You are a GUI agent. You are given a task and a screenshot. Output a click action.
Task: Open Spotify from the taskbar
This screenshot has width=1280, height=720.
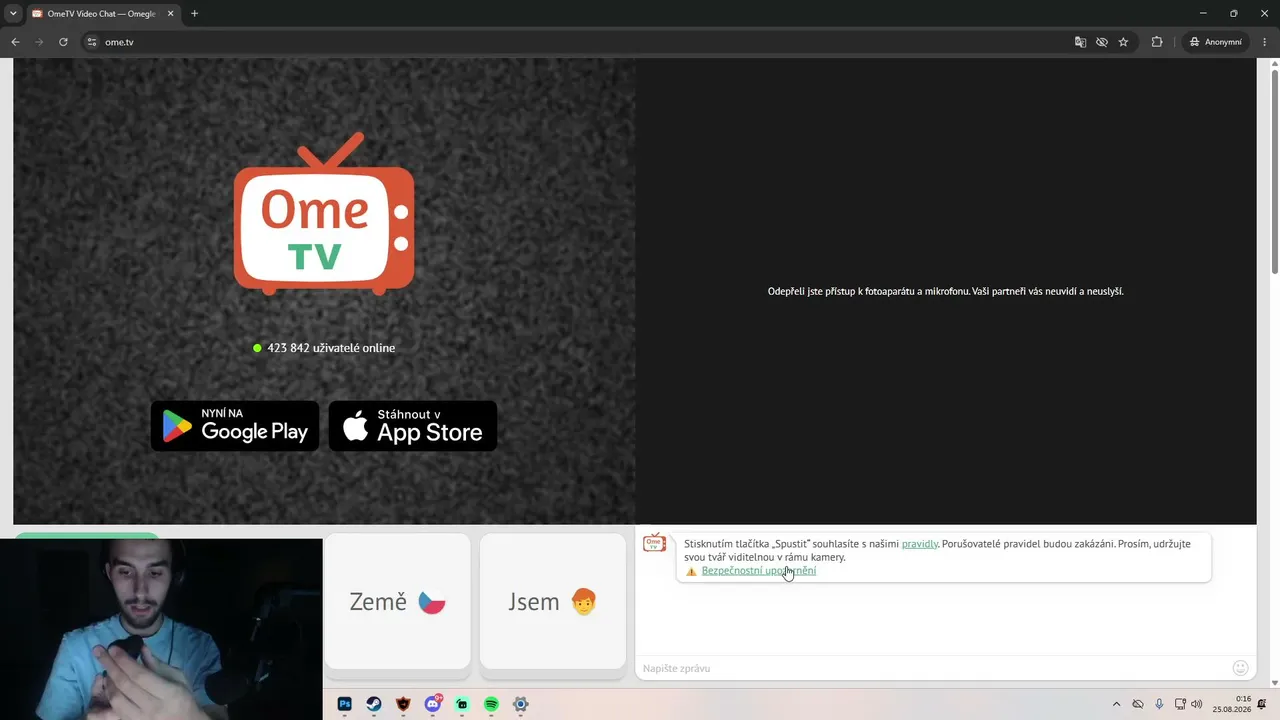[491, 704]
